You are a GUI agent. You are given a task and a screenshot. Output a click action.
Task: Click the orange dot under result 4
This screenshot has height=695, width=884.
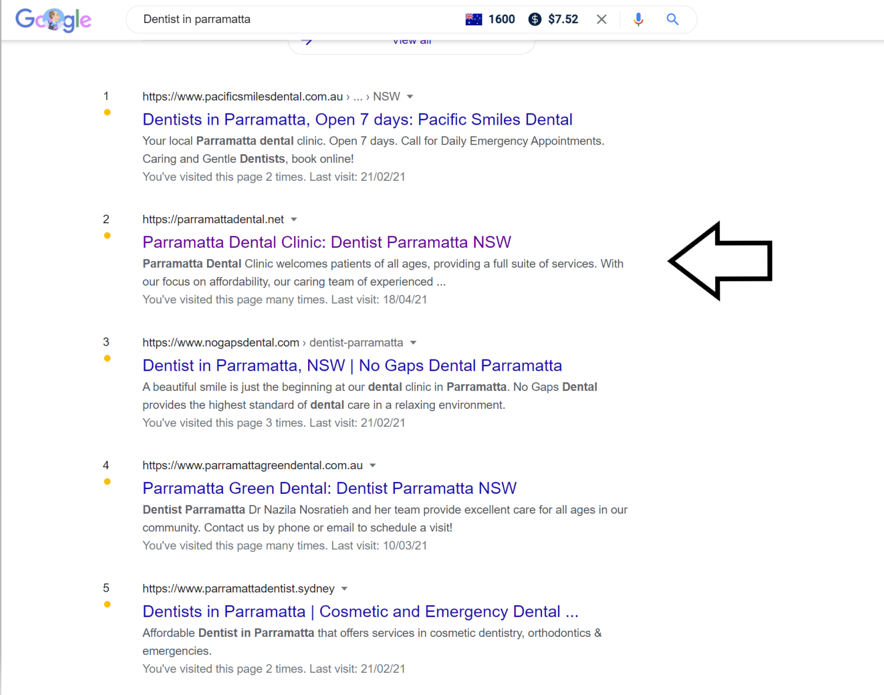pos(107,481)
